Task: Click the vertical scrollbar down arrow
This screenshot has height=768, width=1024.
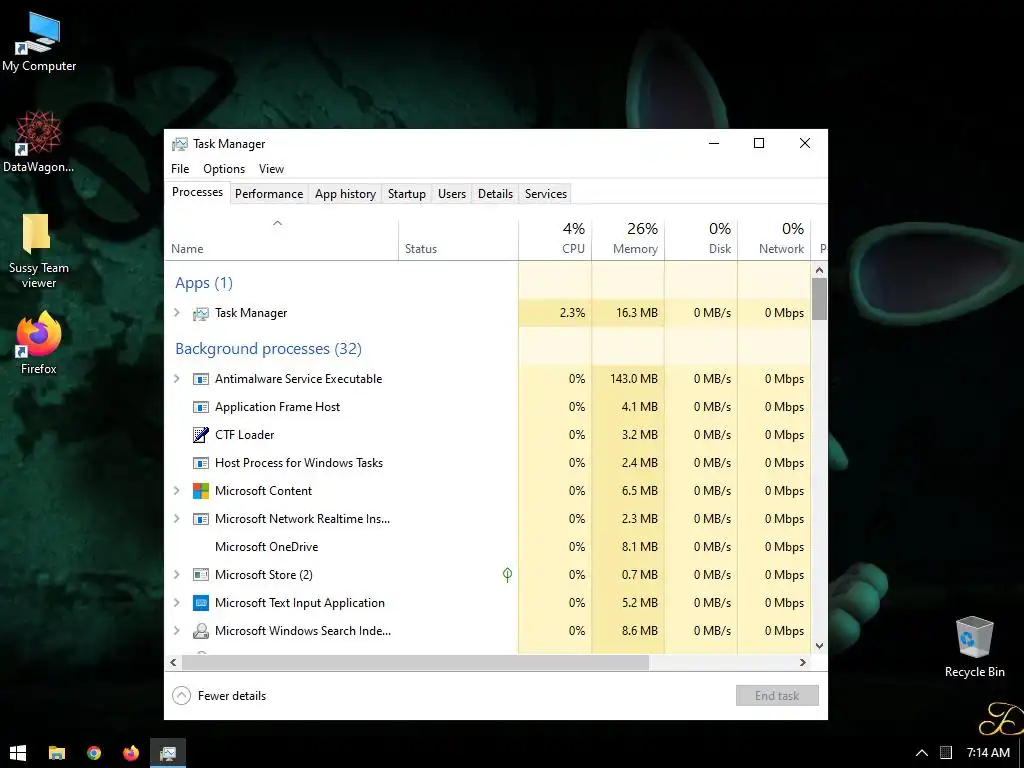Action: 820,646
